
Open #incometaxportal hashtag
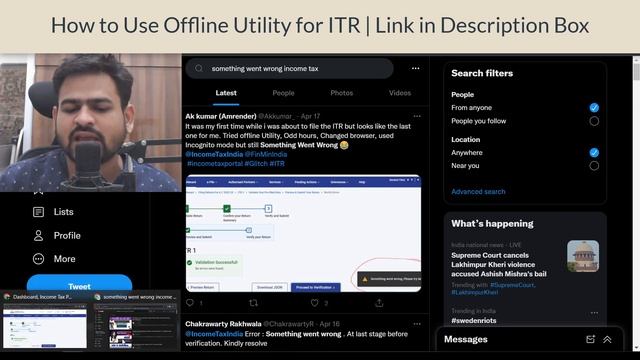coord(215,164)
